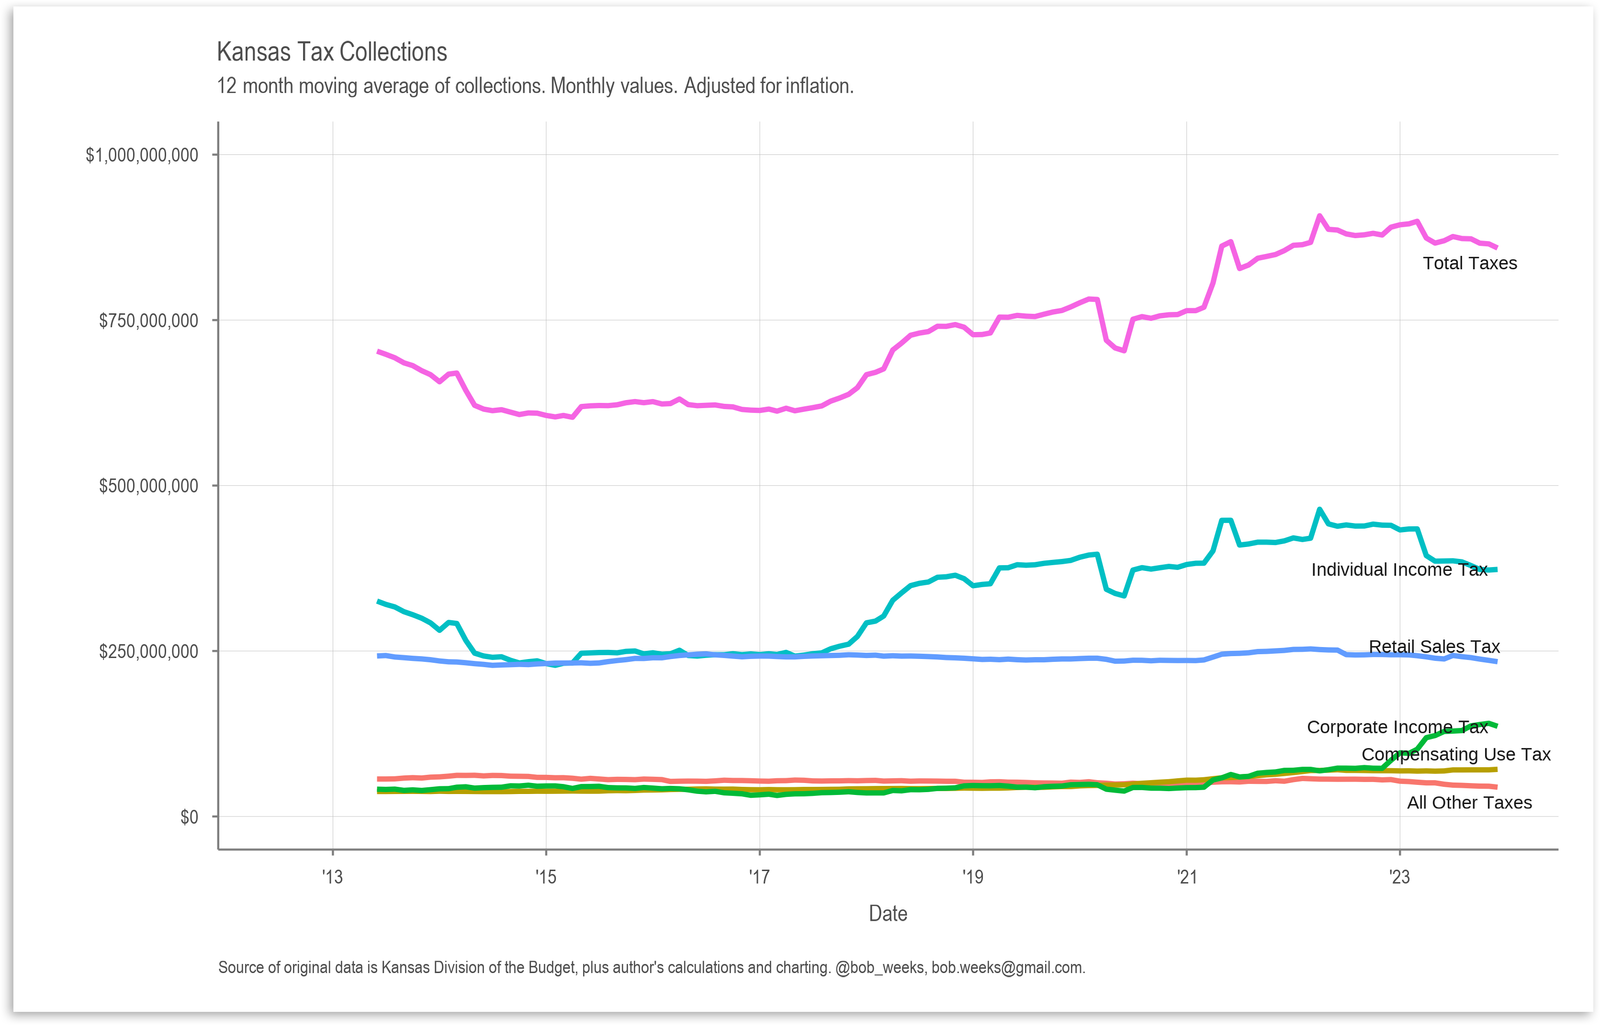Select the Corporate Income Tax label
This screenshot has width=1600, height=1025.
pos(1397,727)
